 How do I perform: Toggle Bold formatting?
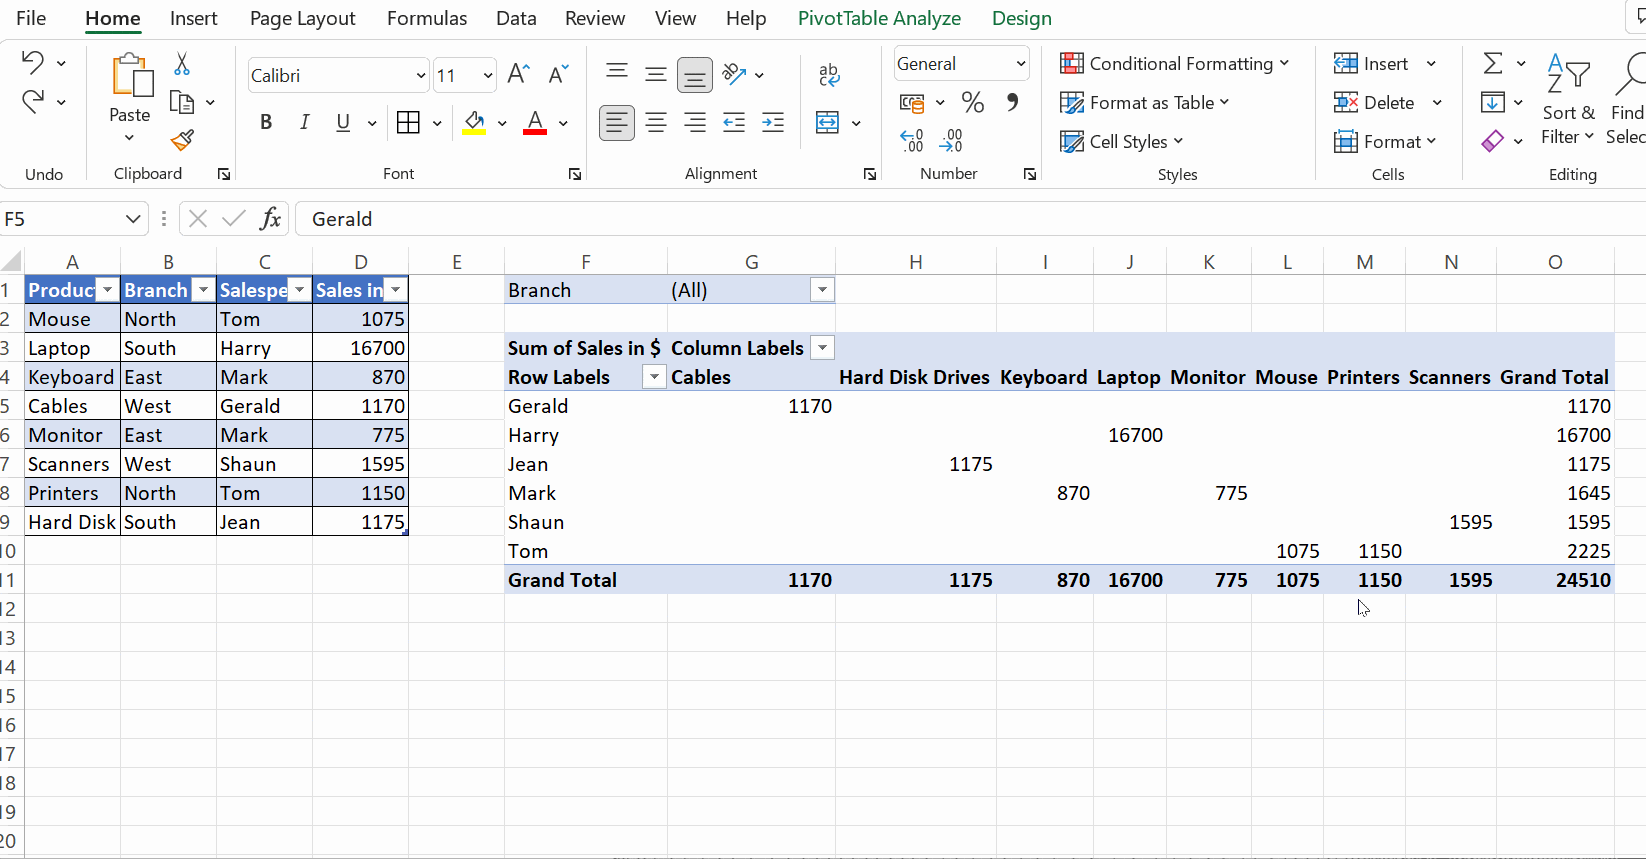click(x=266, y=123)
